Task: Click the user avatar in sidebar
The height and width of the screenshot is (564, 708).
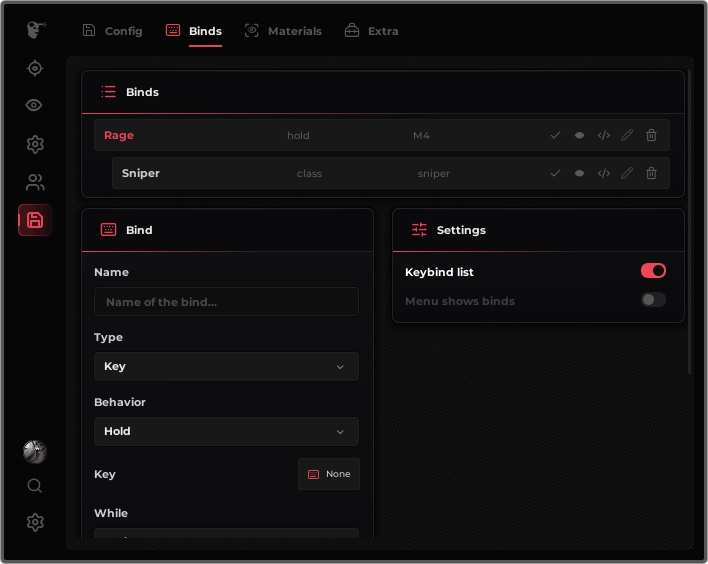Action: 35,452
